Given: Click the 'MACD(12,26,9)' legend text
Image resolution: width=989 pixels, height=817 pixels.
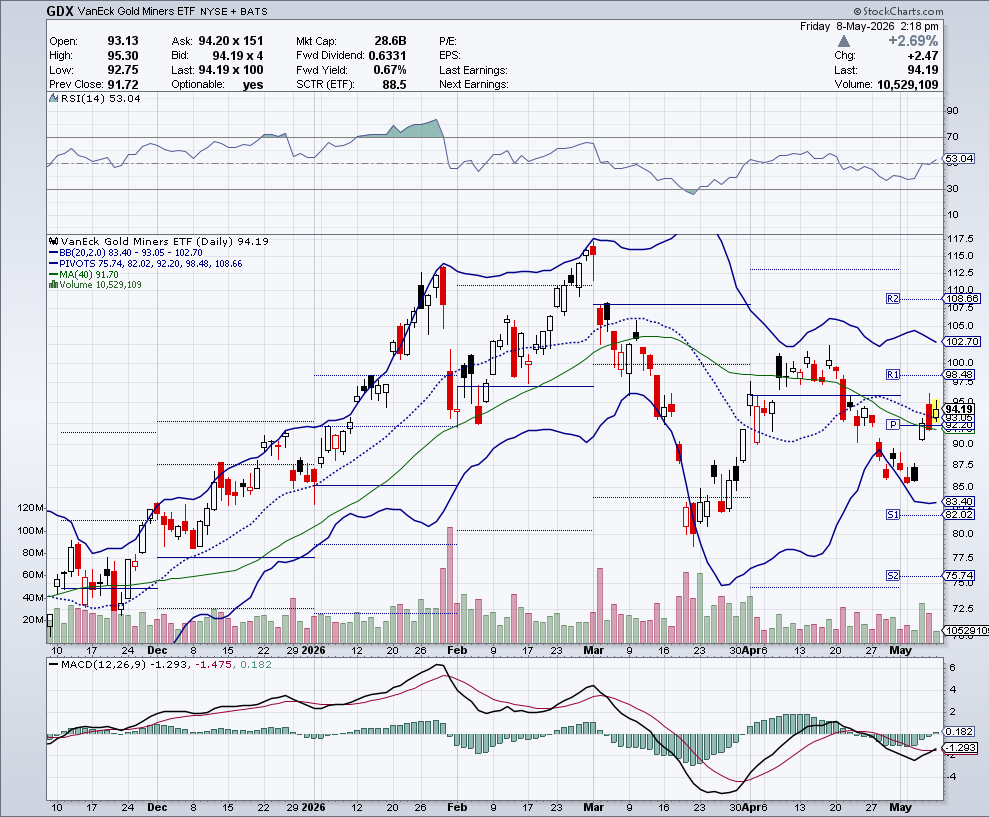Looking at the screenshot, I should [x=103, y=664].
